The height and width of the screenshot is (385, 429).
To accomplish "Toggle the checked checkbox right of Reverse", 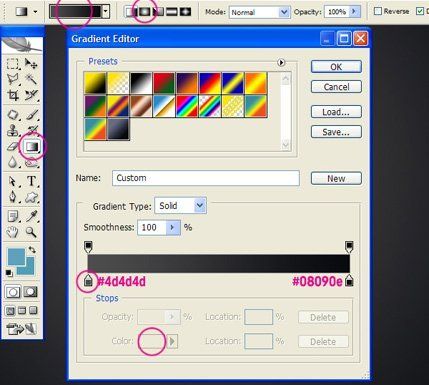I will [420, 11].
